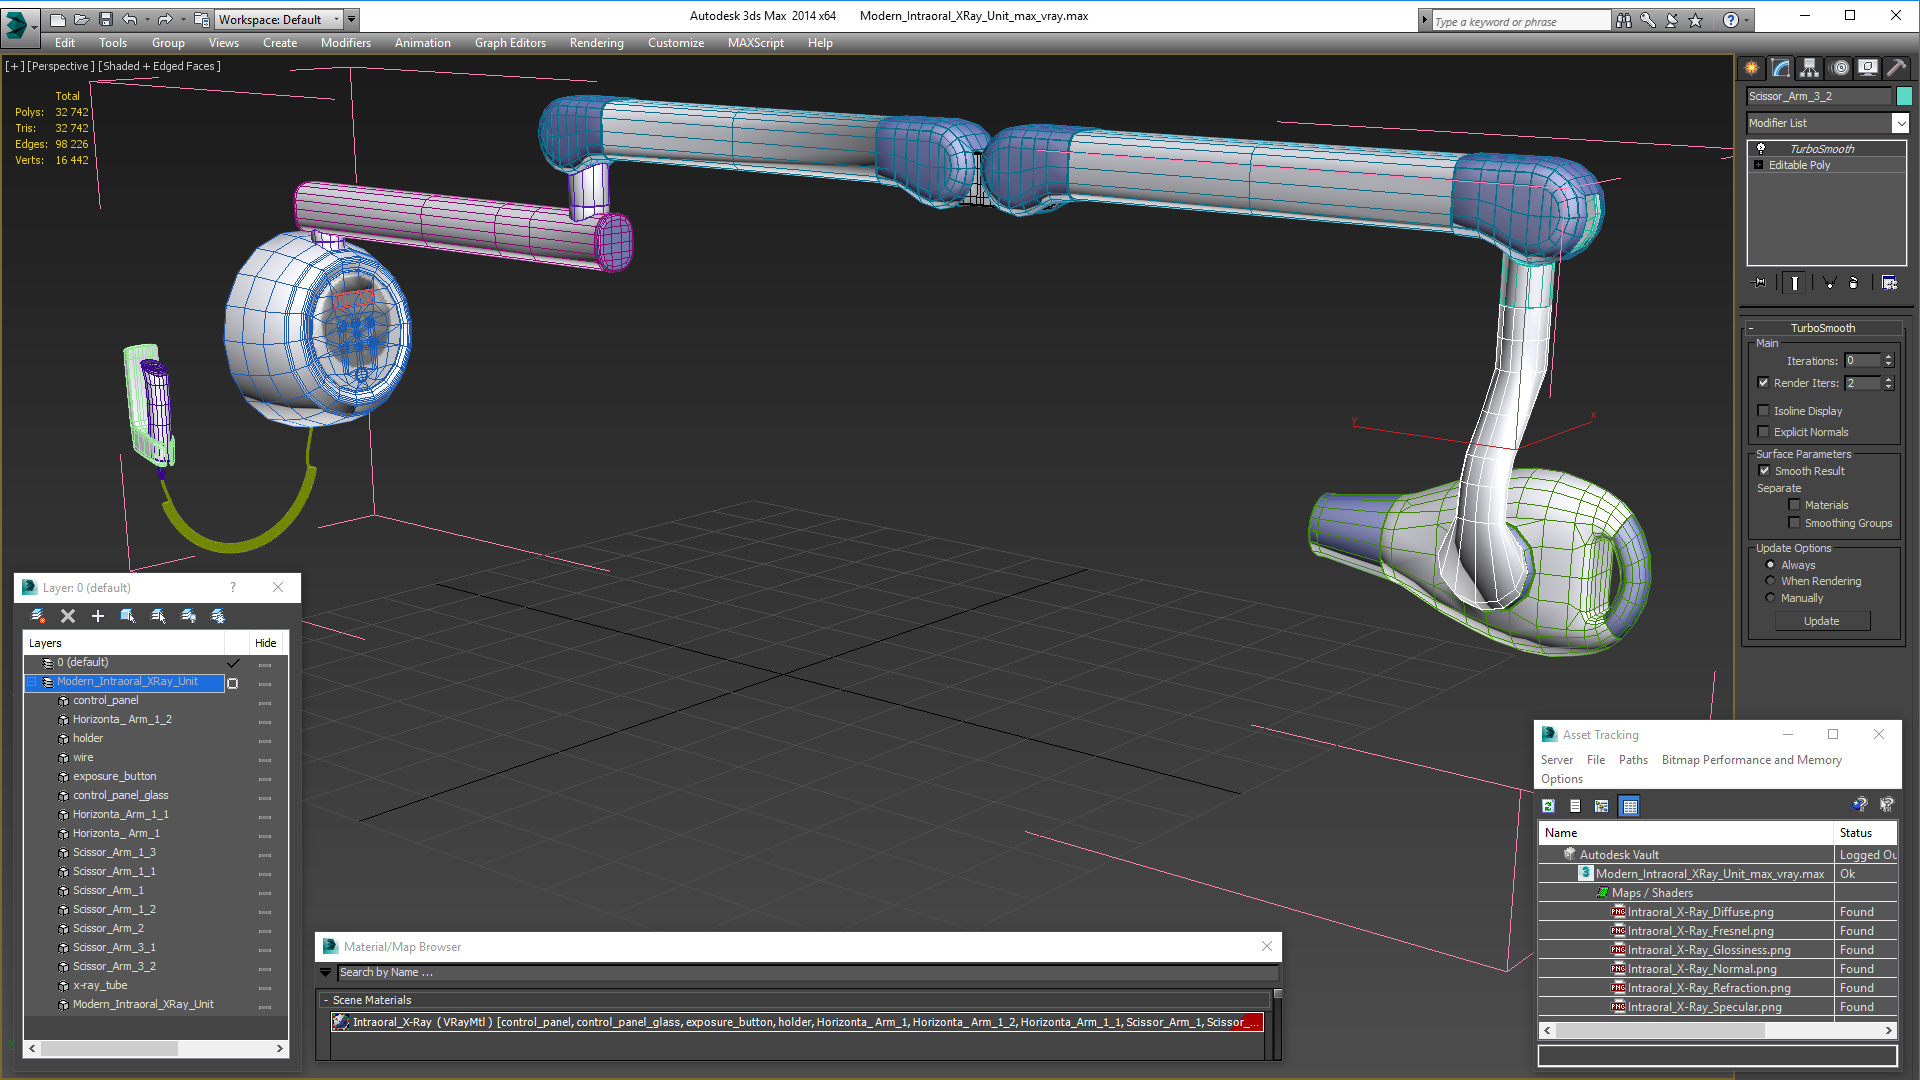Image resolution: width=1920 pixels, height=1080 pixels.
Task: Click the object color swatch beside Scissor_Arm_3_2
Action: 1904,96
